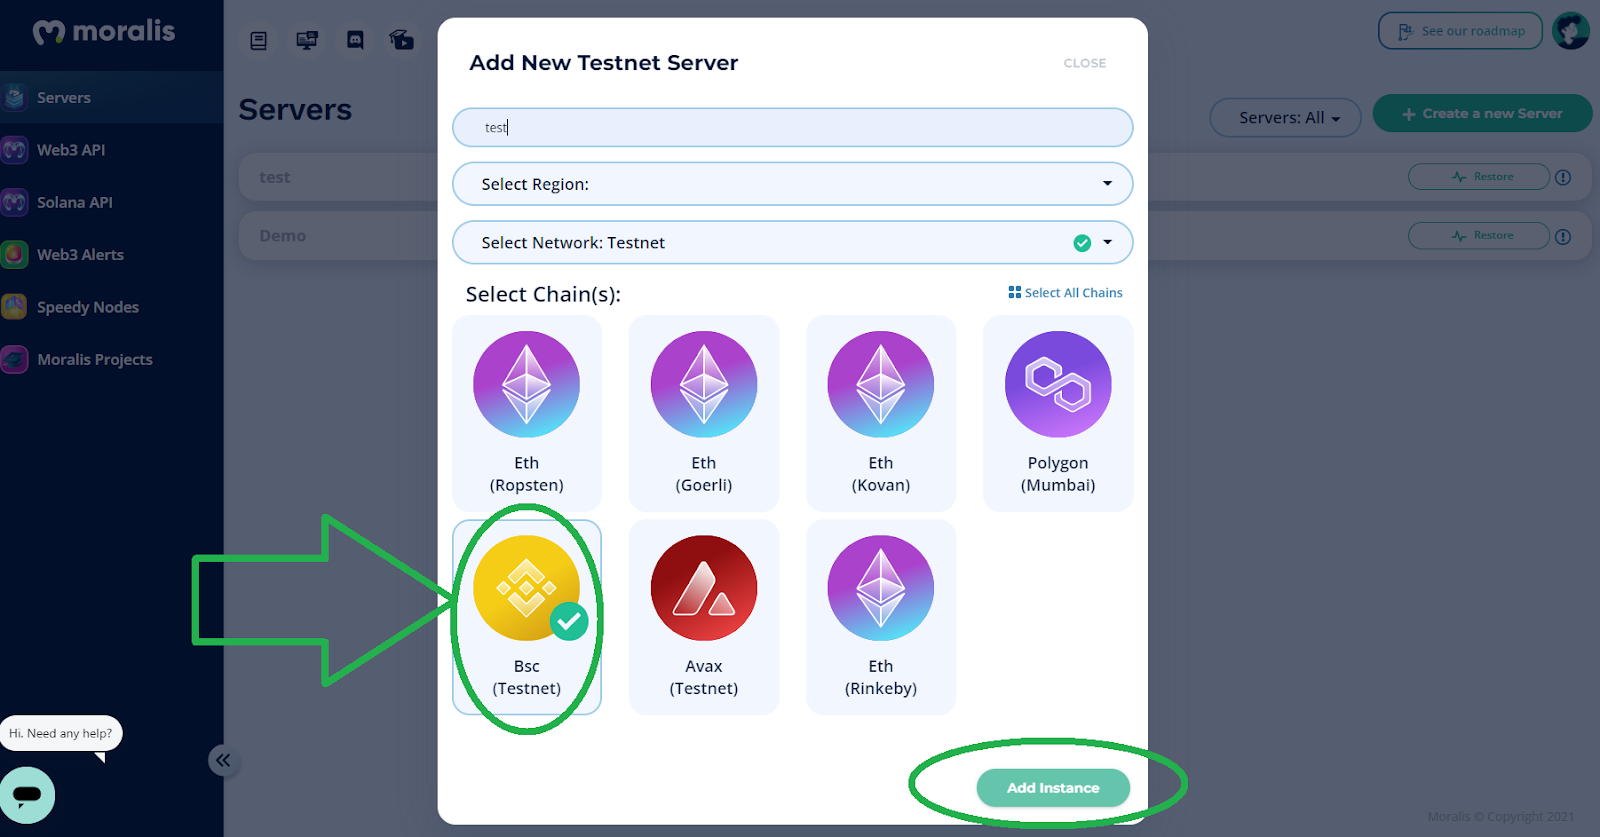
Task: Open the Discord chat icon in toolbar
Action: click(355, 40)
